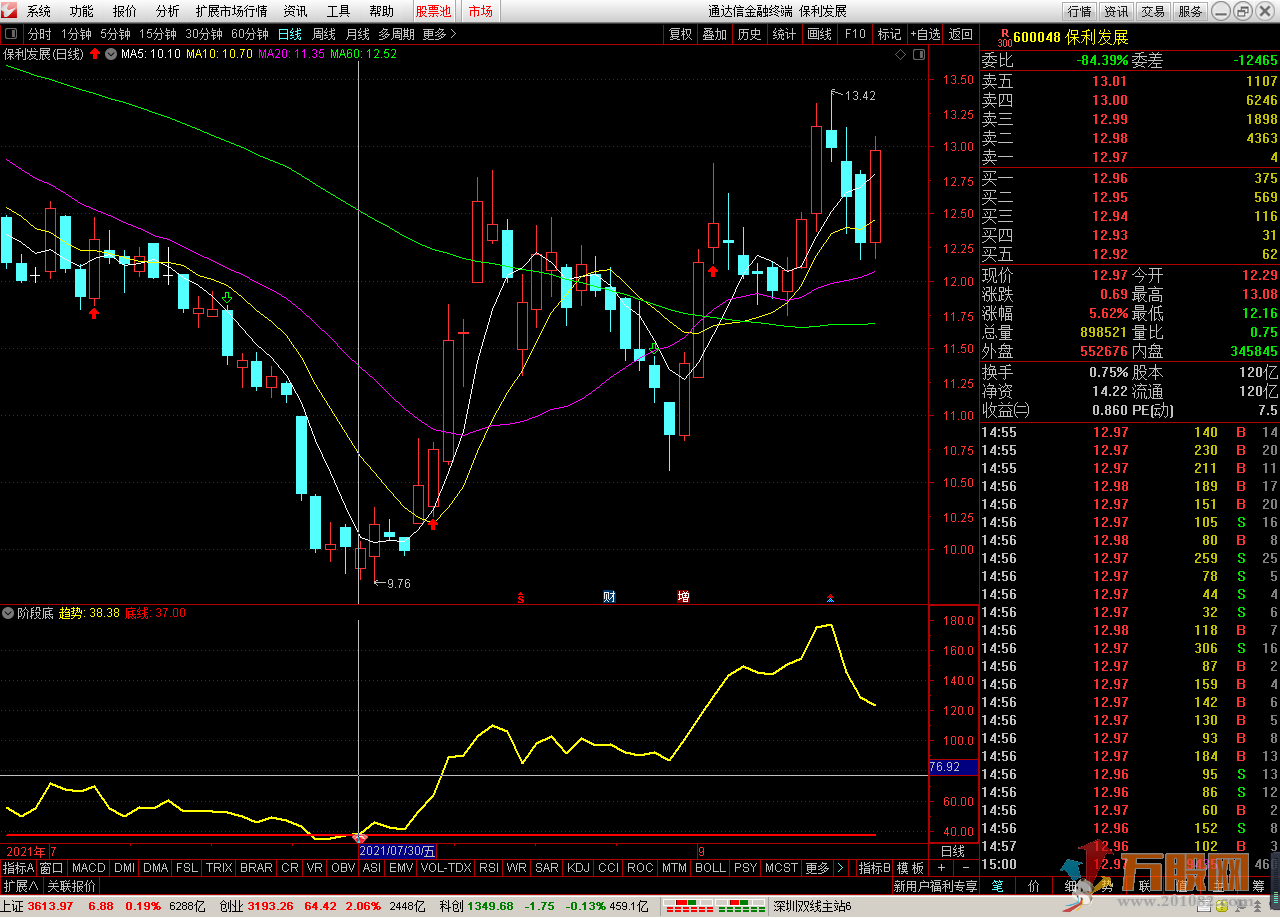Click the 增 event marker on chart
1280x918 pixels.
point(683,597)
